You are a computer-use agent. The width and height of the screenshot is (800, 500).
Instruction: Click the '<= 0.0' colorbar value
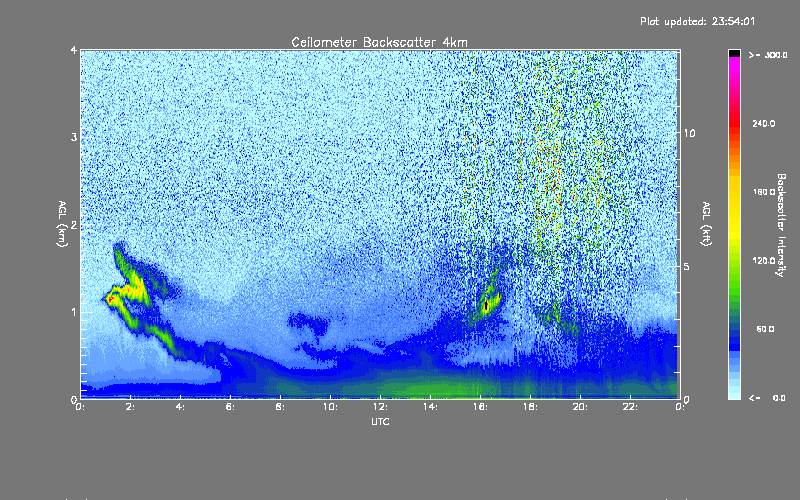pyautogui.click(x=767, y=398)
